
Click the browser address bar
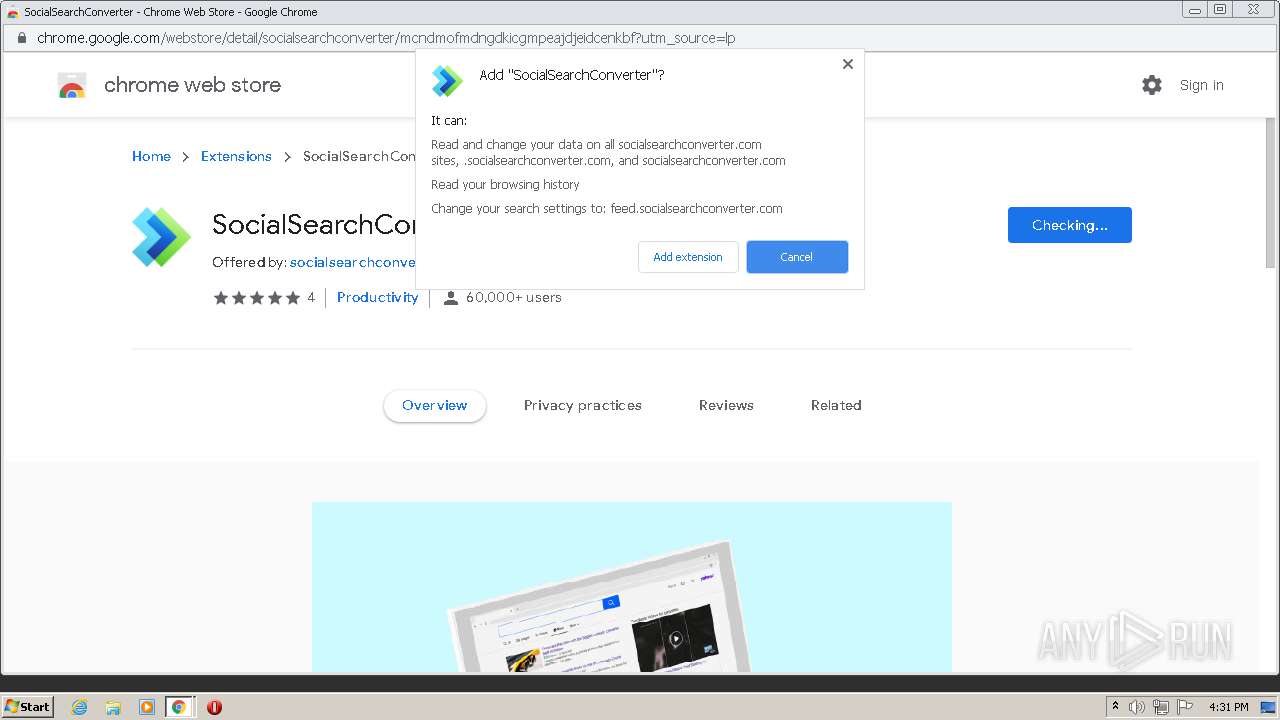click(640, 38)
